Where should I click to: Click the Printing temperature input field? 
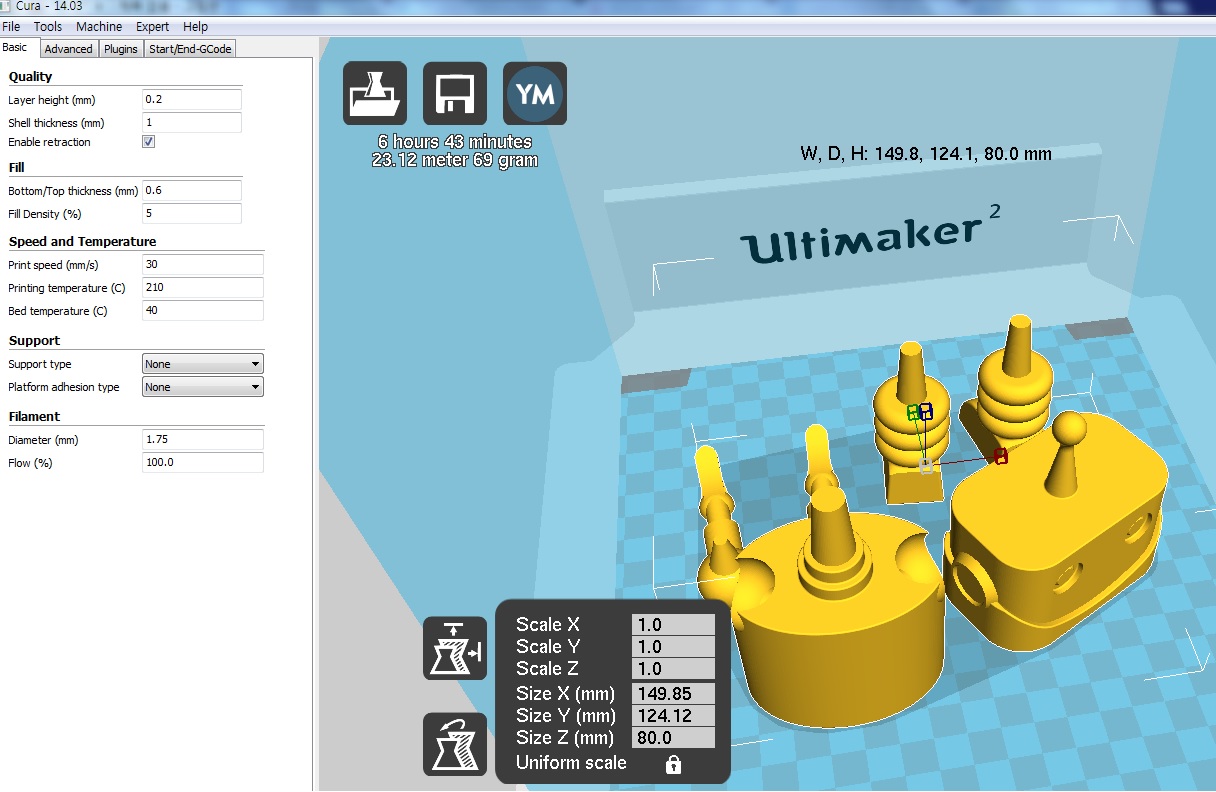coord(203,288)
